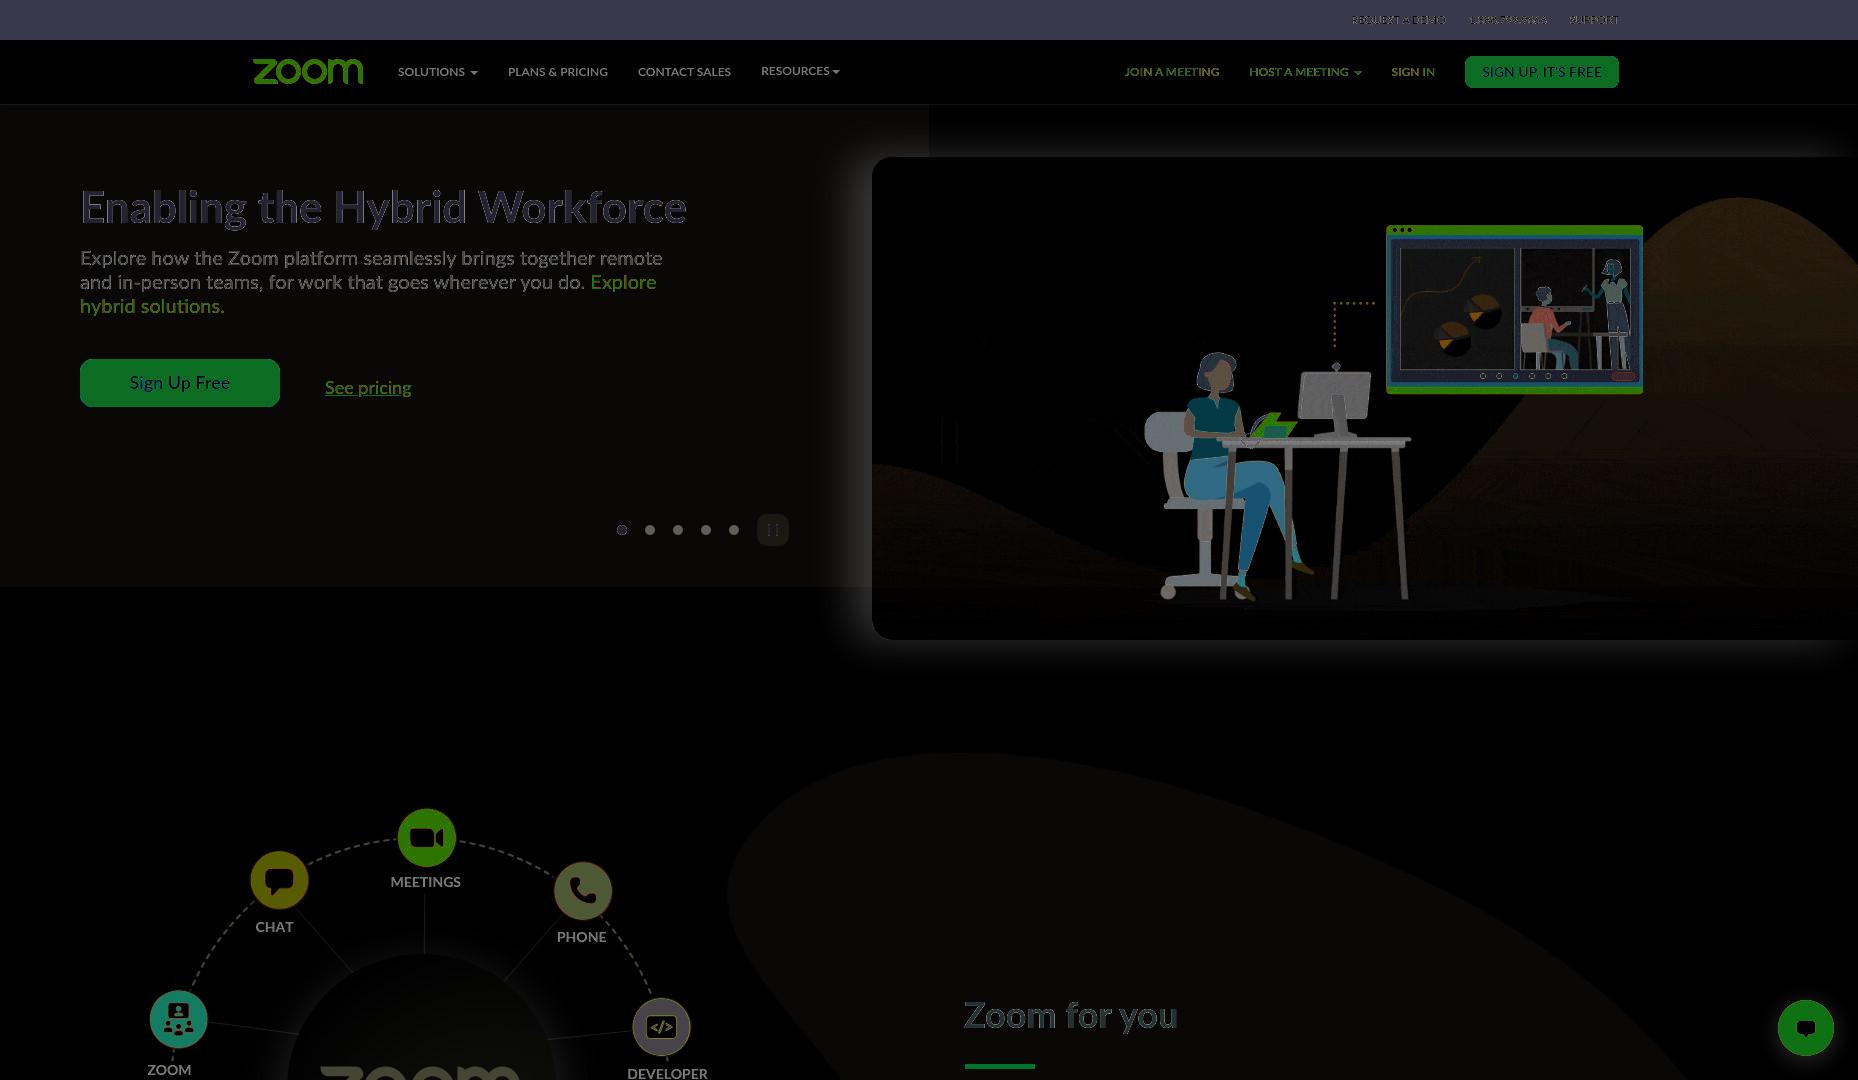
Task: Click Request a Demo in top bar
Action: click(x=1399, y=20)
